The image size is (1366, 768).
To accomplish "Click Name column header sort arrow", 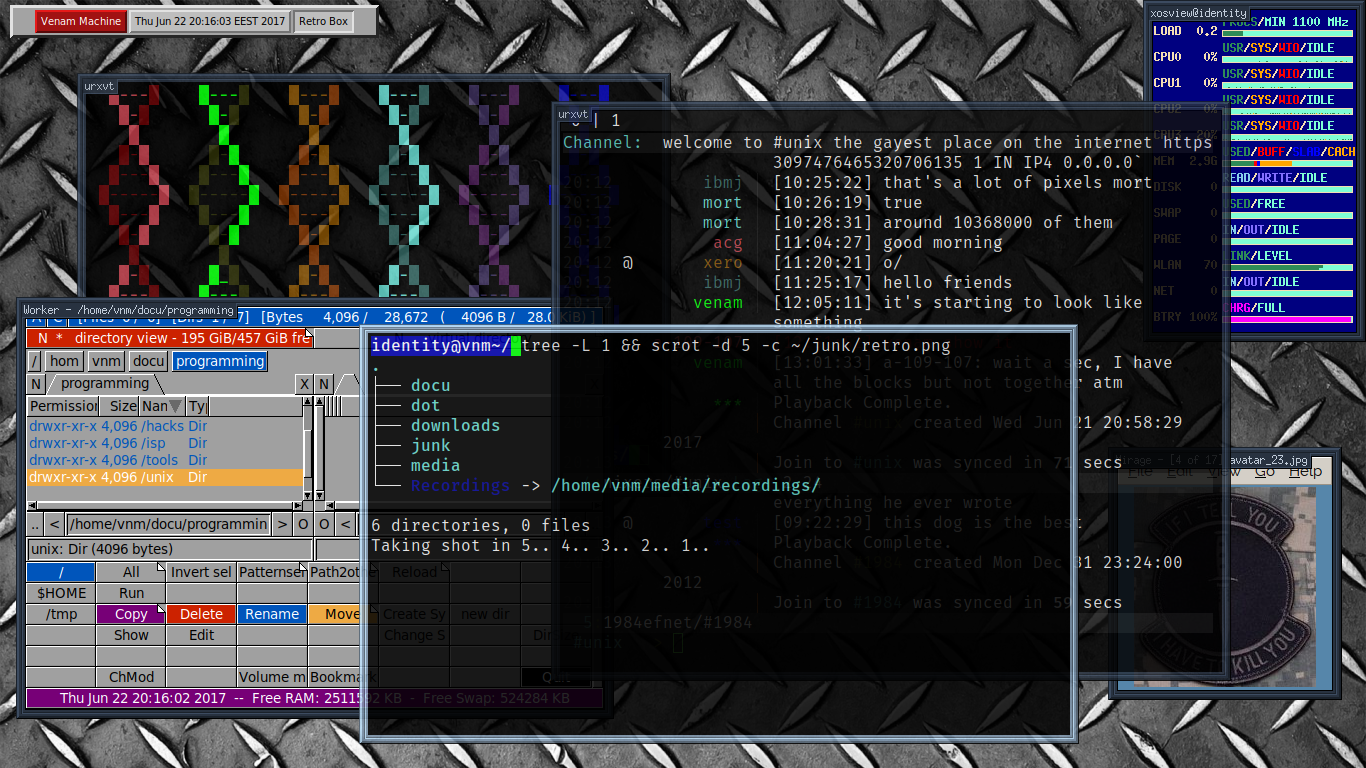I will [176, 406].
